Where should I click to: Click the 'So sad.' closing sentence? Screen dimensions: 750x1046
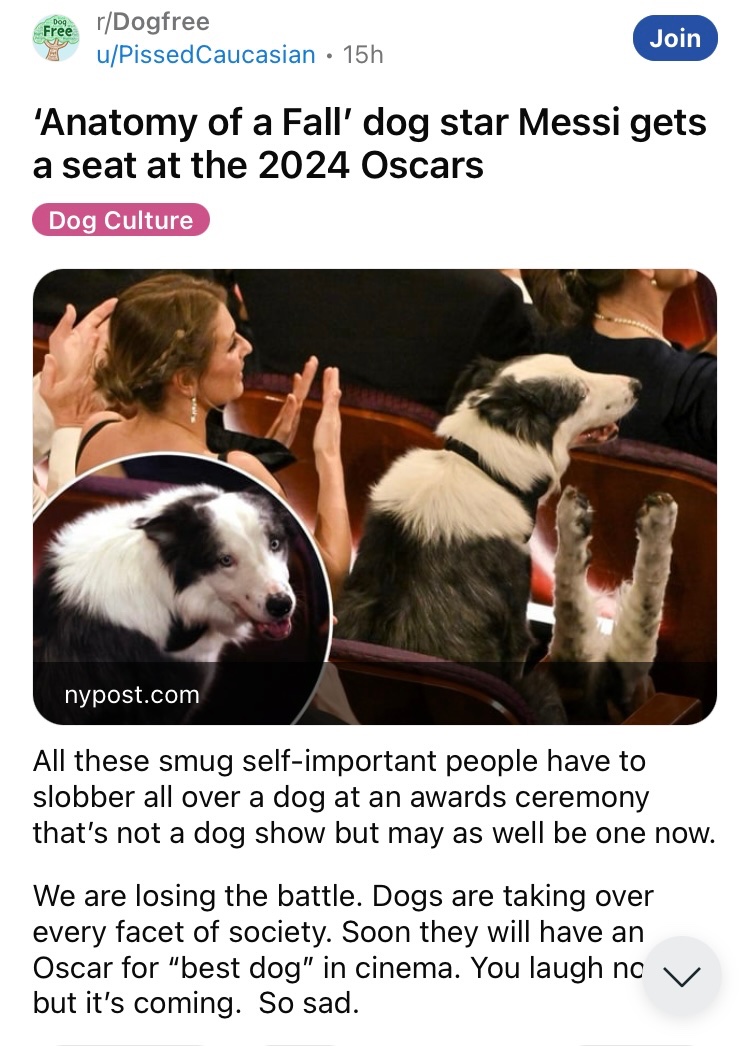(x=308, y=1003)
